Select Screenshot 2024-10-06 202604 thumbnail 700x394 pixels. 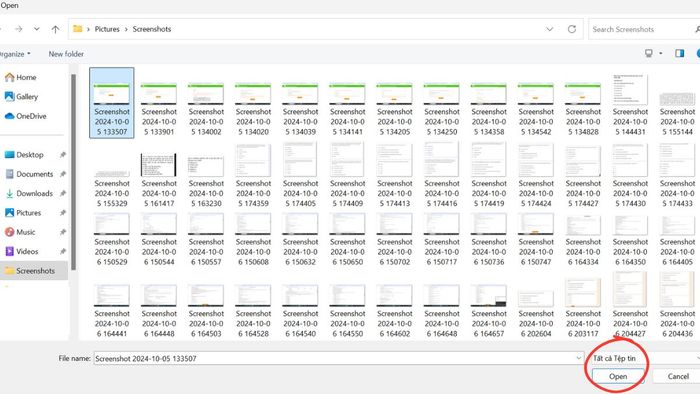coord(536,299)
